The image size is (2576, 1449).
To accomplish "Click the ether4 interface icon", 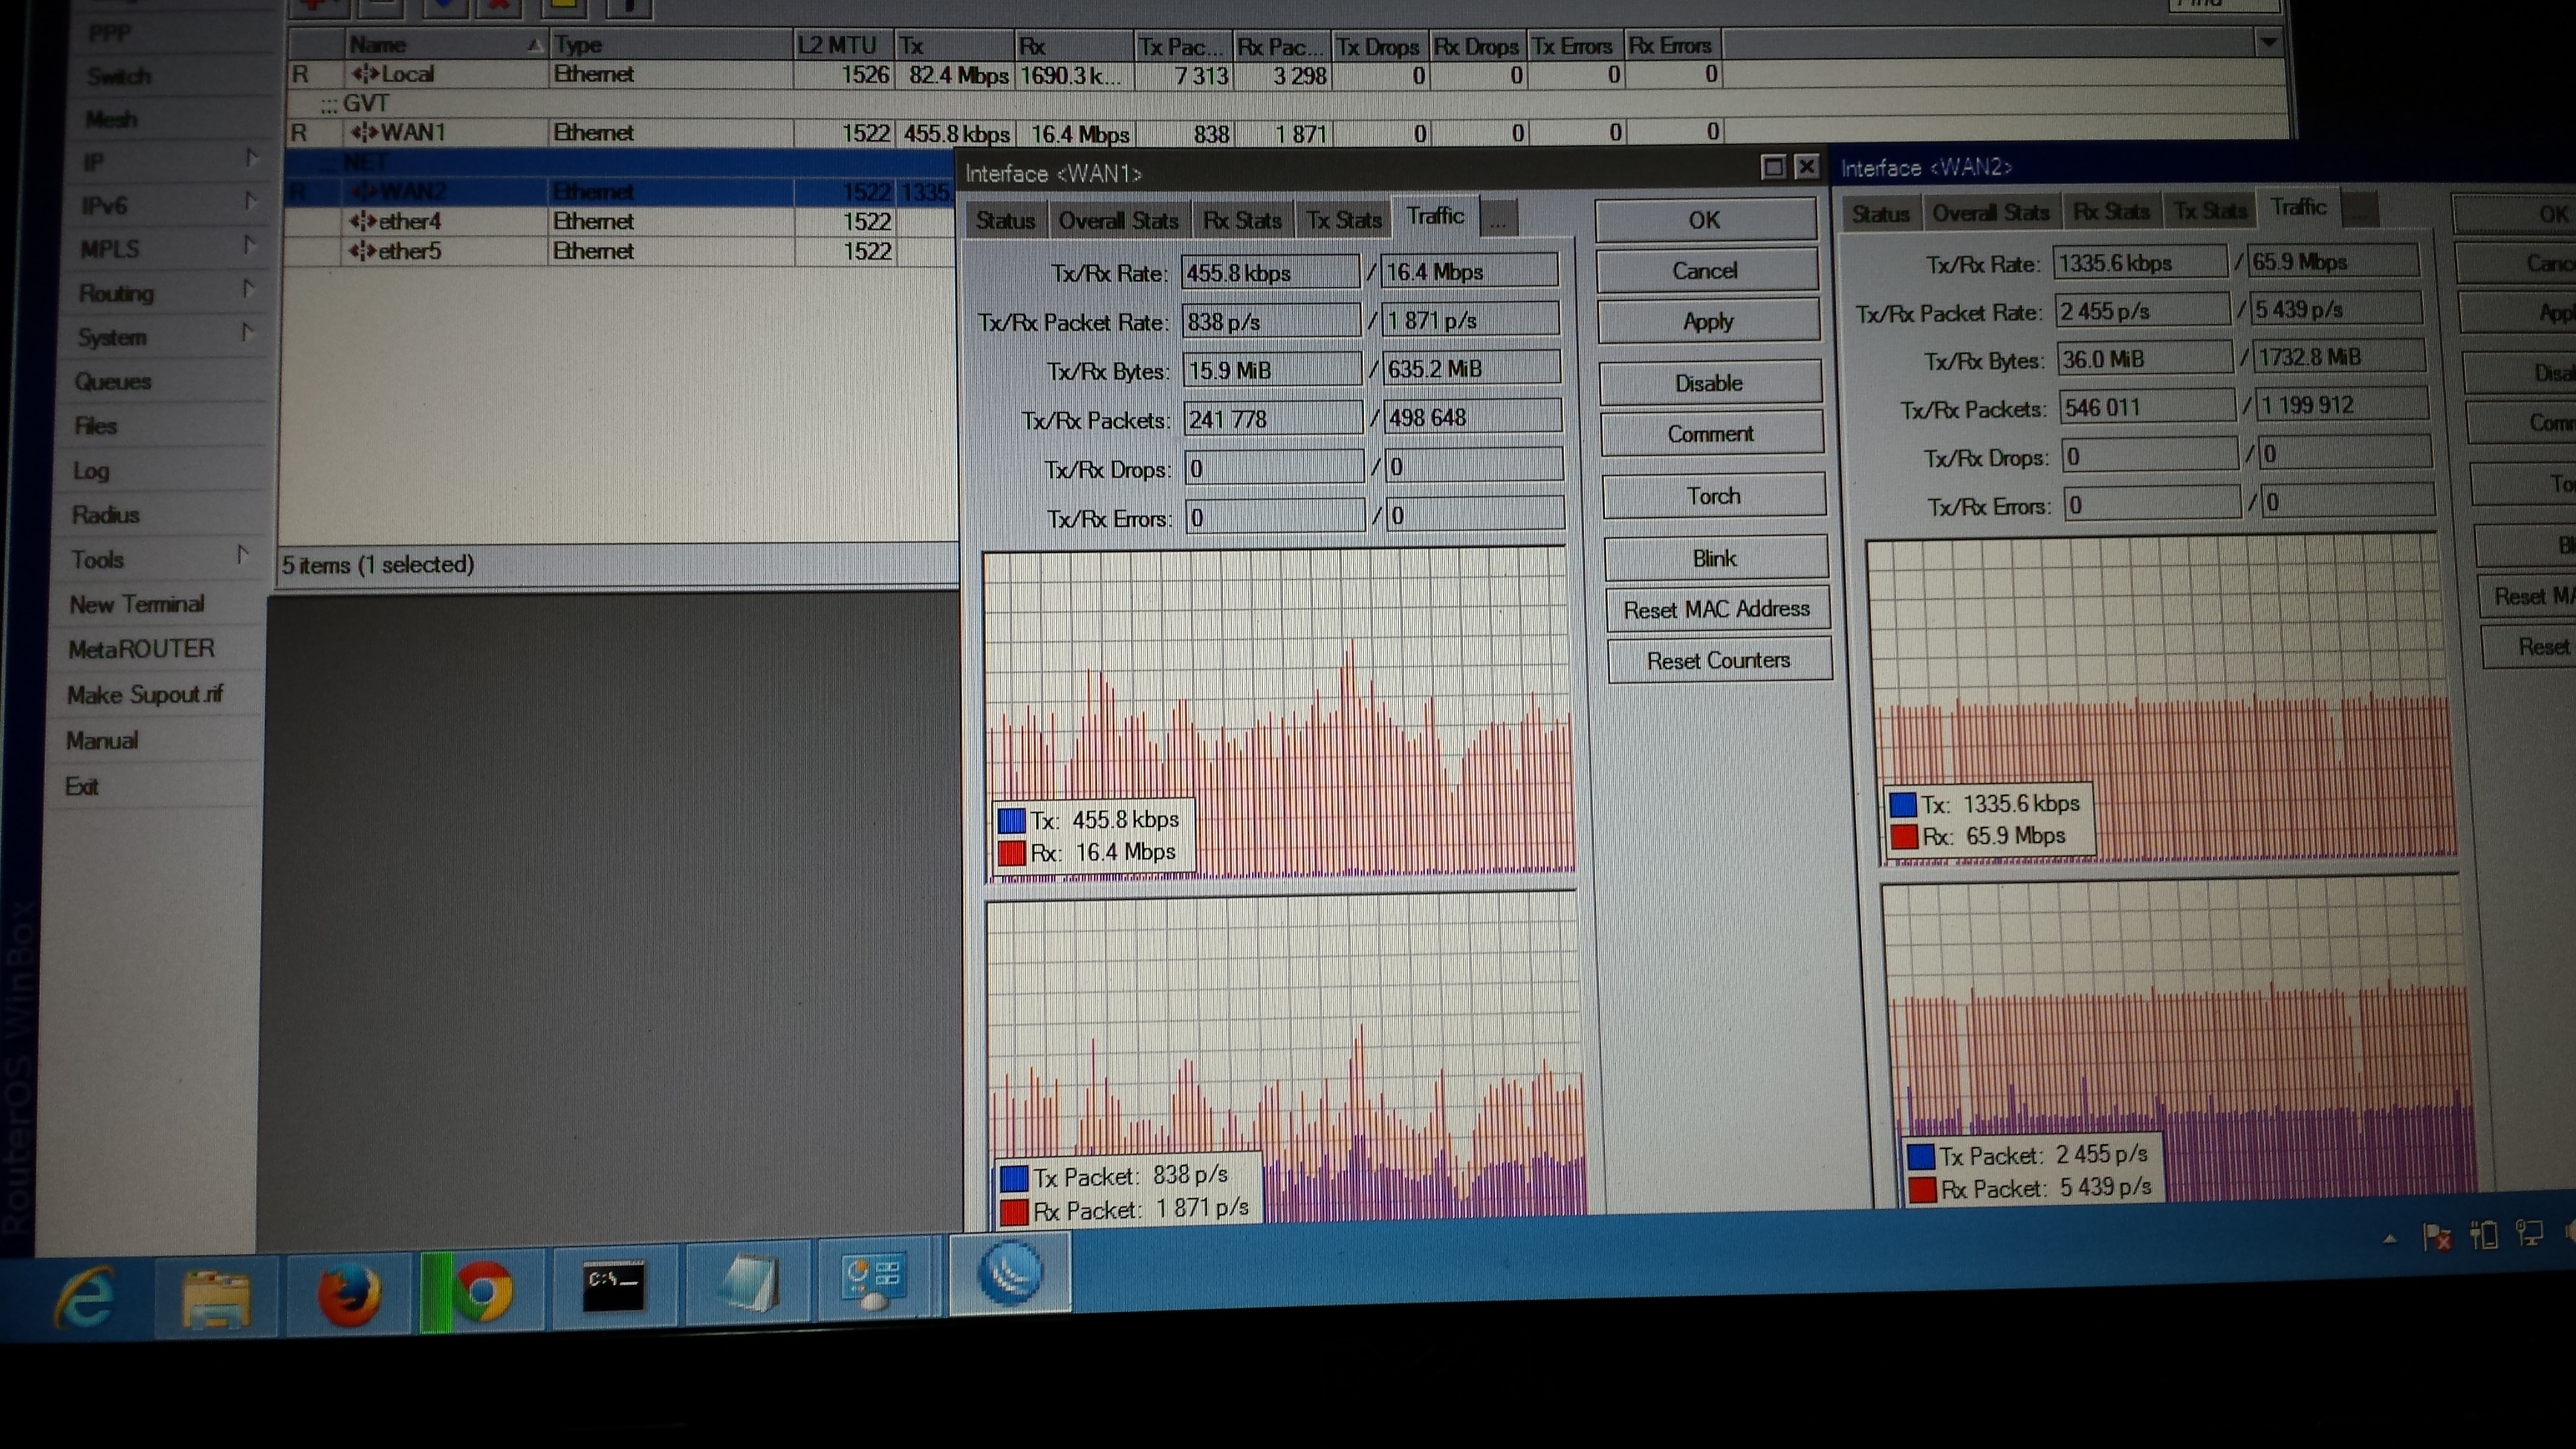I will [362, 221].
